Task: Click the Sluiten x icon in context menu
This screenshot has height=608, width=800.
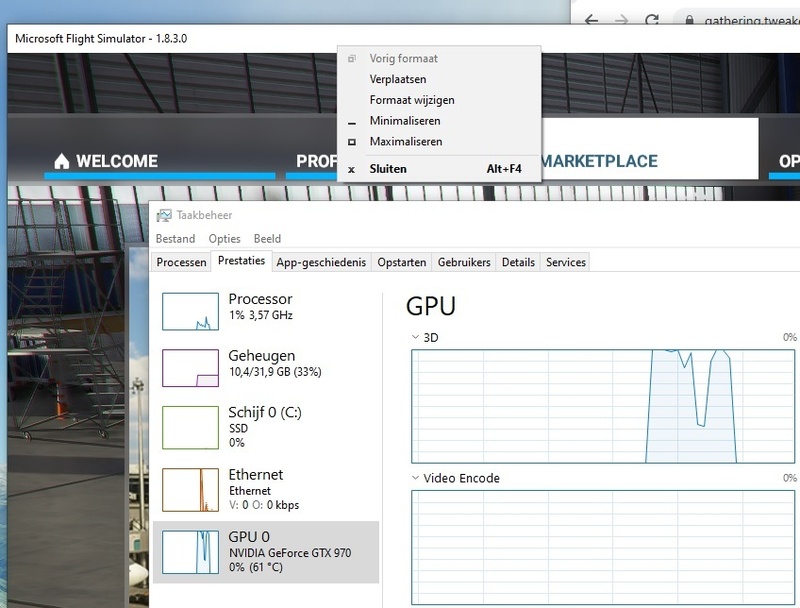Action: (x=352, y=169)
